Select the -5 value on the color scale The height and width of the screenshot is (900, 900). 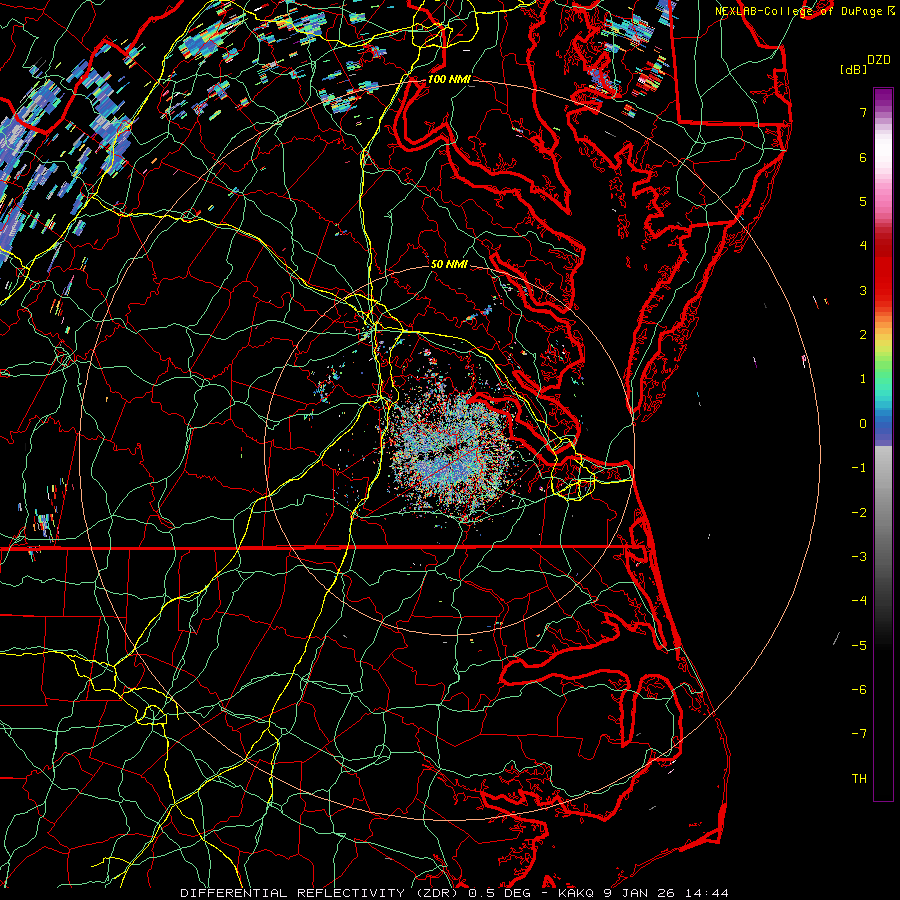point(859,646)
